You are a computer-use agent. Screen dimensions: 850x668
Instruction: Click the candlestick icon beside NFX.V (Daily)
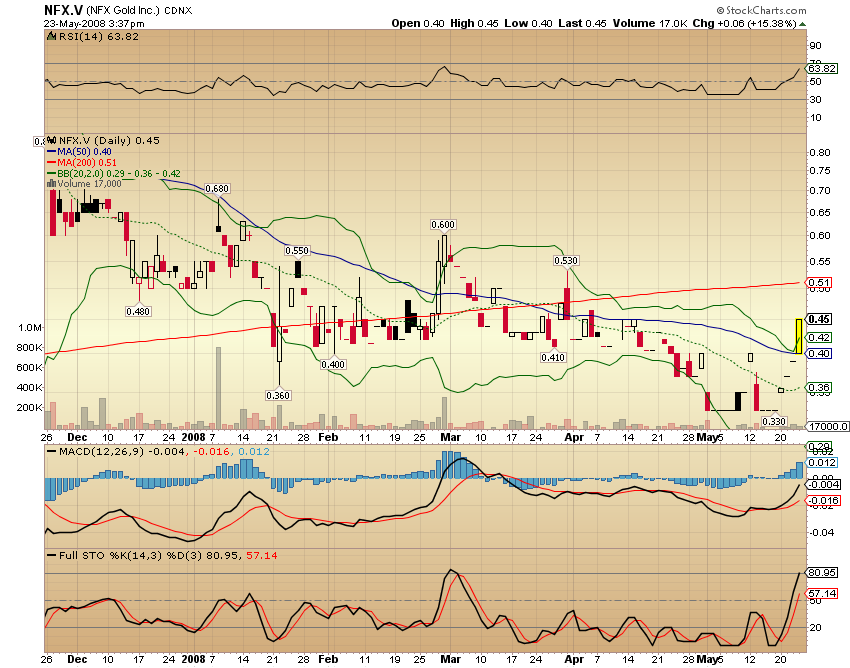pyautogui.click(x=52, y=140)
